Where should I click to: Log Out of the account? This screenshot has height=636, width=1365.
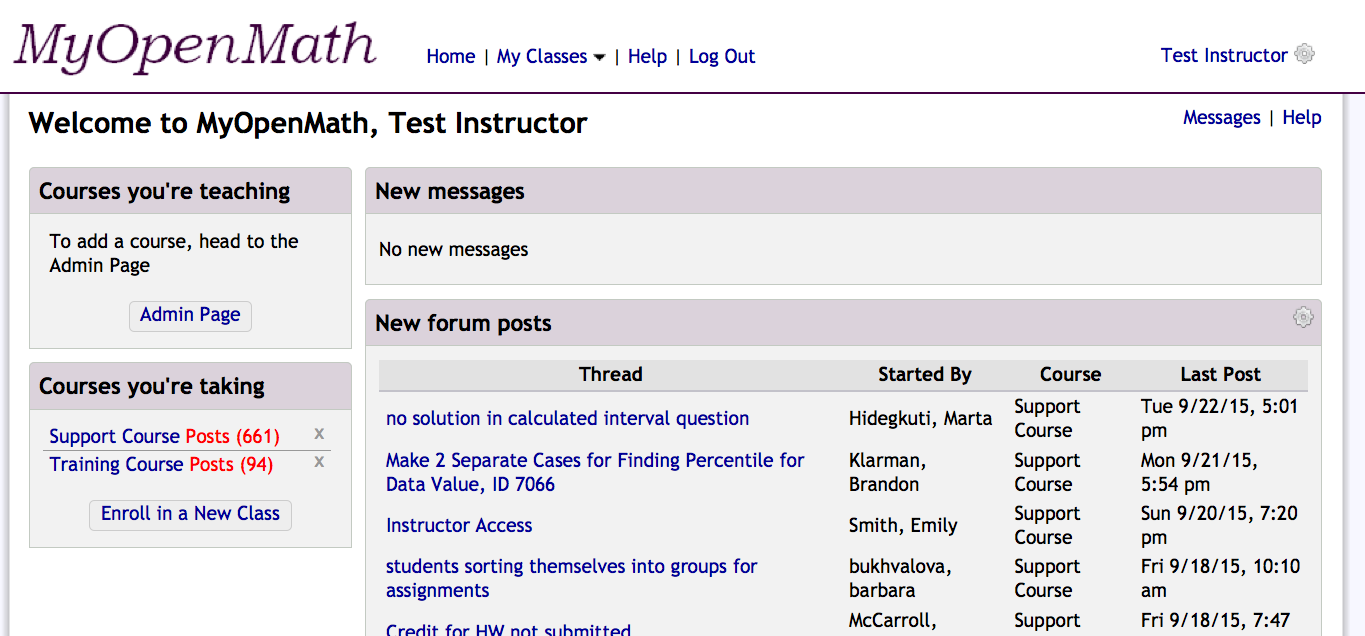(722, 56)
